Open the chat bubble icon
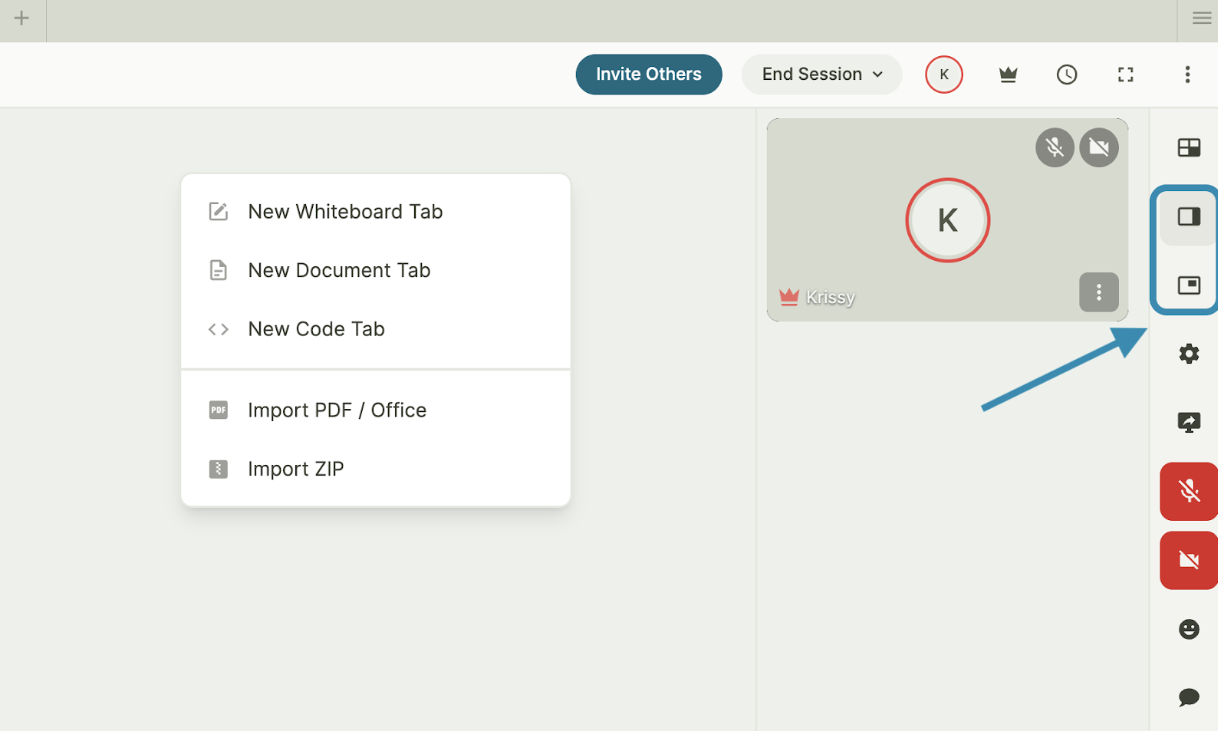Viewport: 1218px width, 732px height. point(1189,697)
